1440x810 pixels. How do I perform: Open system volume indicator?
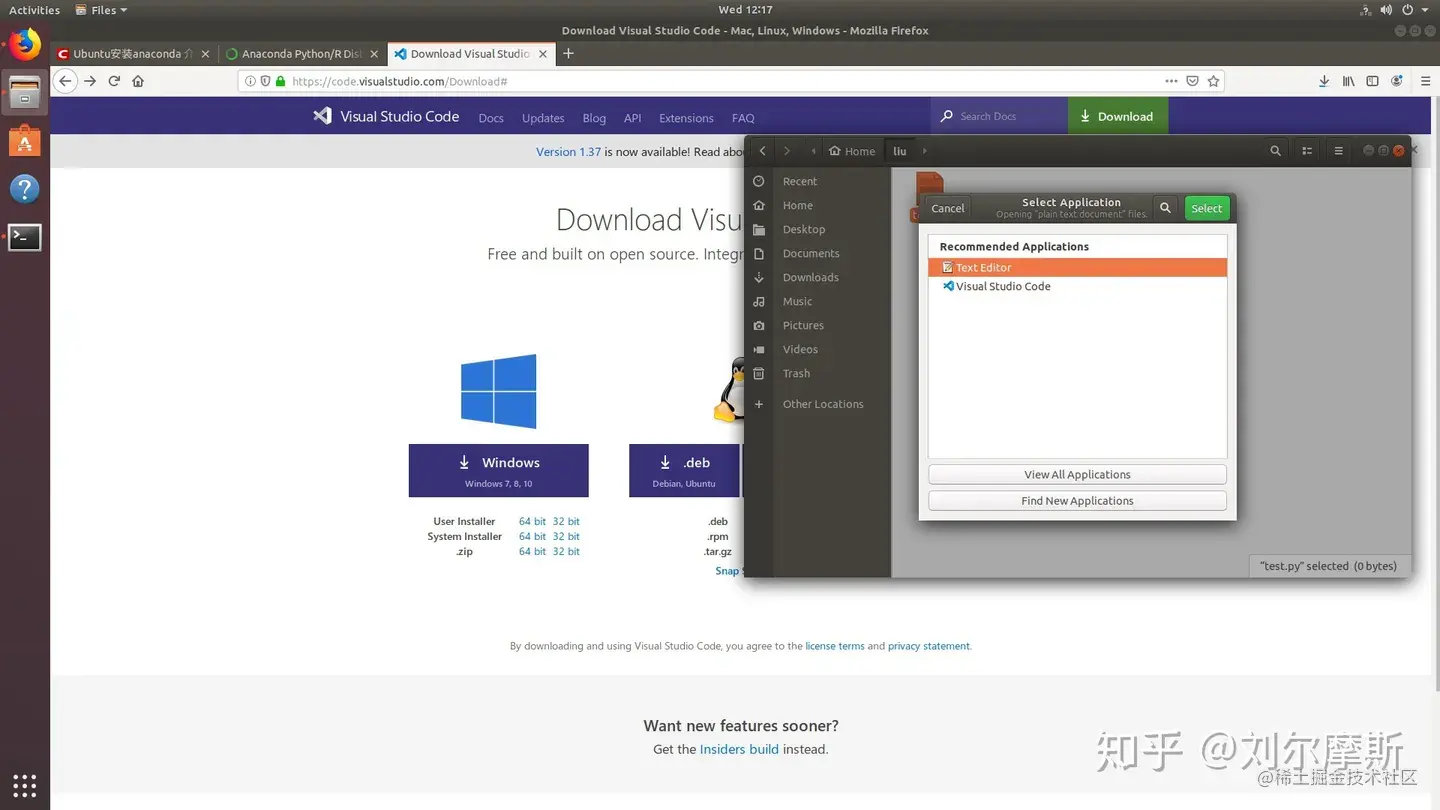[1386, 10]
